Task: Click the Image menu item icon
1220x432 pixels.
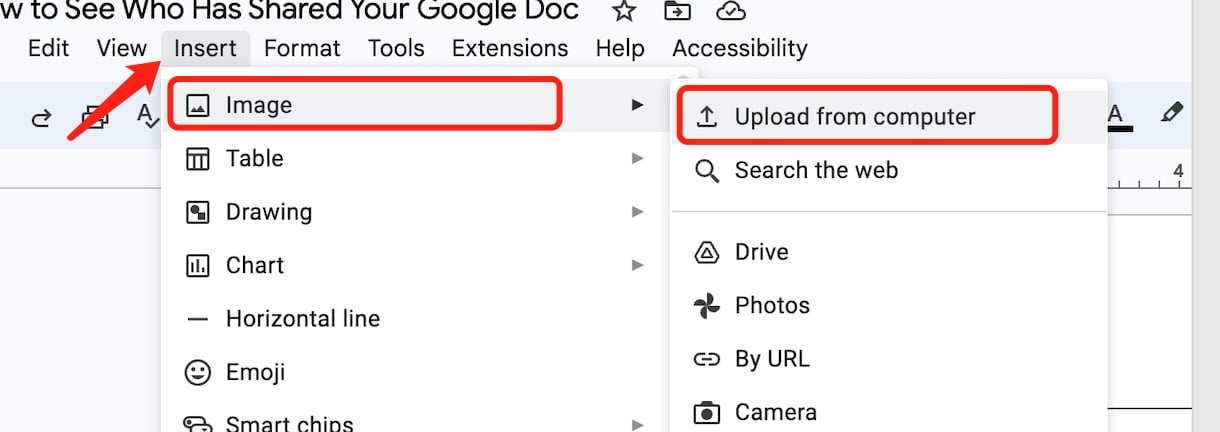Action: point(198,105)
